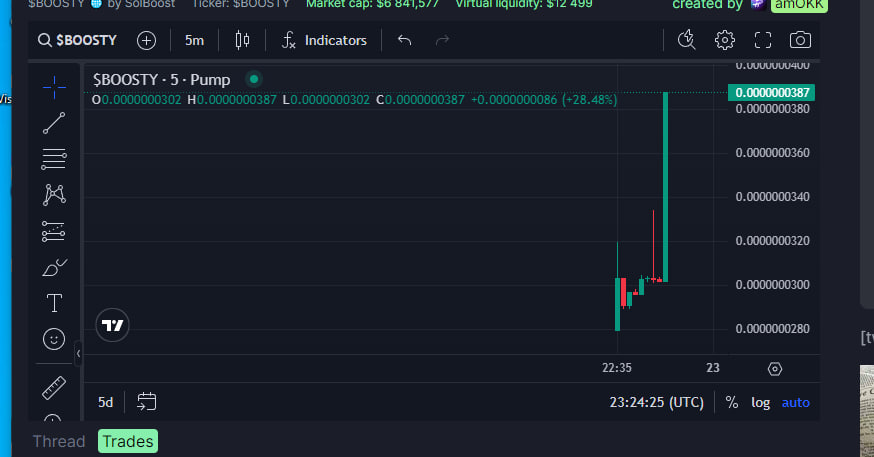Open the $BOOSTY symbol search
Screen dimensions: 874x457
pyautogui.click(x=77, y=40)
